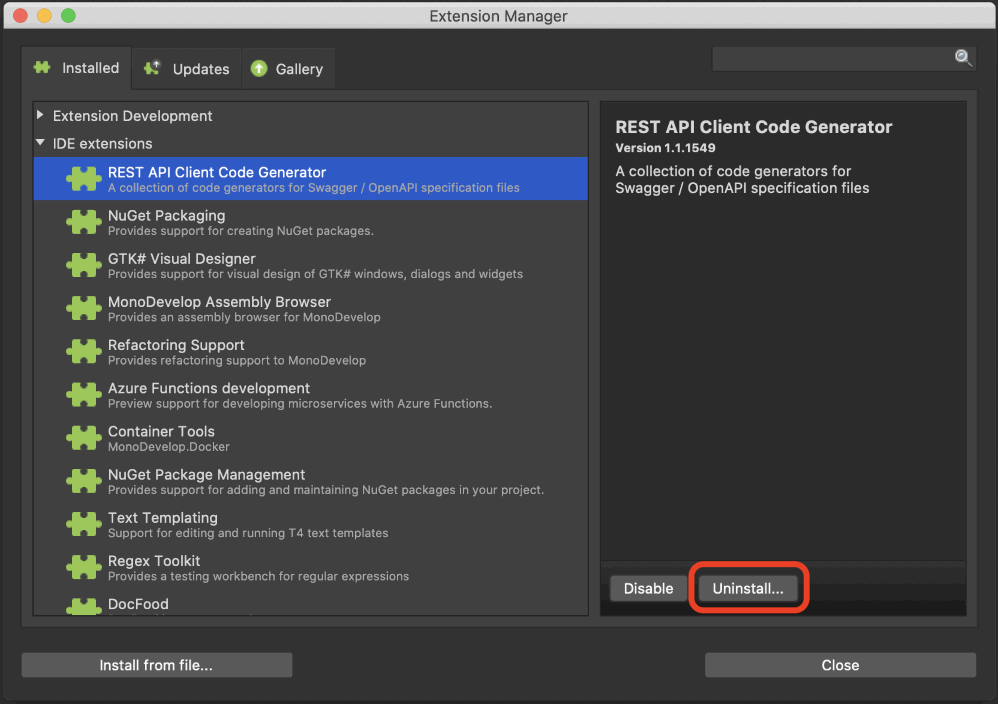Screen dimensions: 998x704
Task: Click the Extension Development label
Action: point(132,116)
